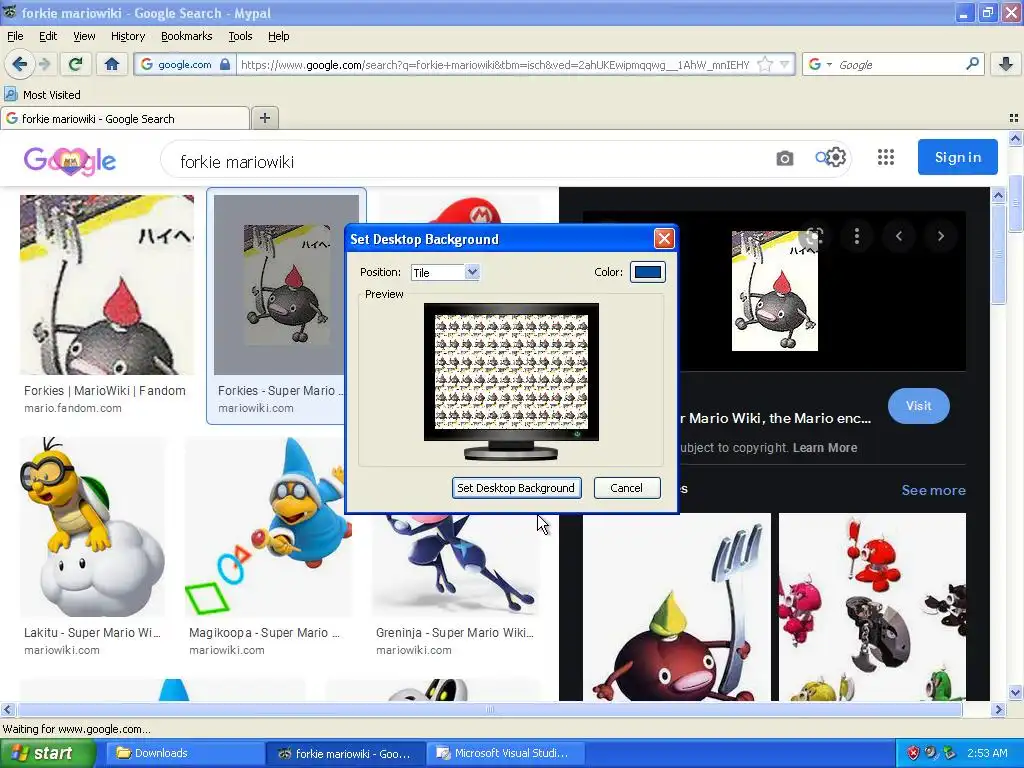The height and width of the screenshot is (768, 1024).
Task: Bookmark this page with the star icon
Action: click(765, 64)
